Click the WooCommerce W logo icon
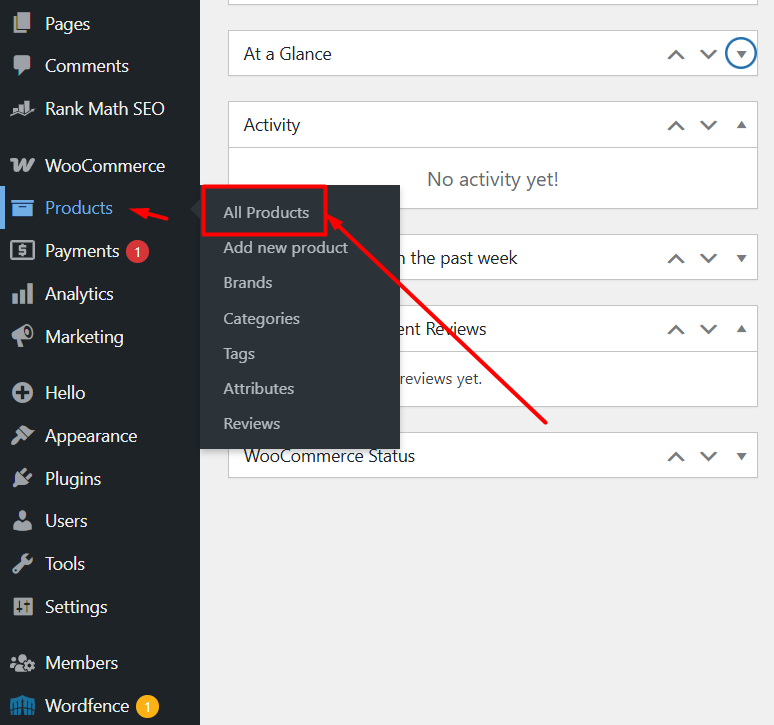The height and width of the screenshot is (725, 774). (22, 165)
